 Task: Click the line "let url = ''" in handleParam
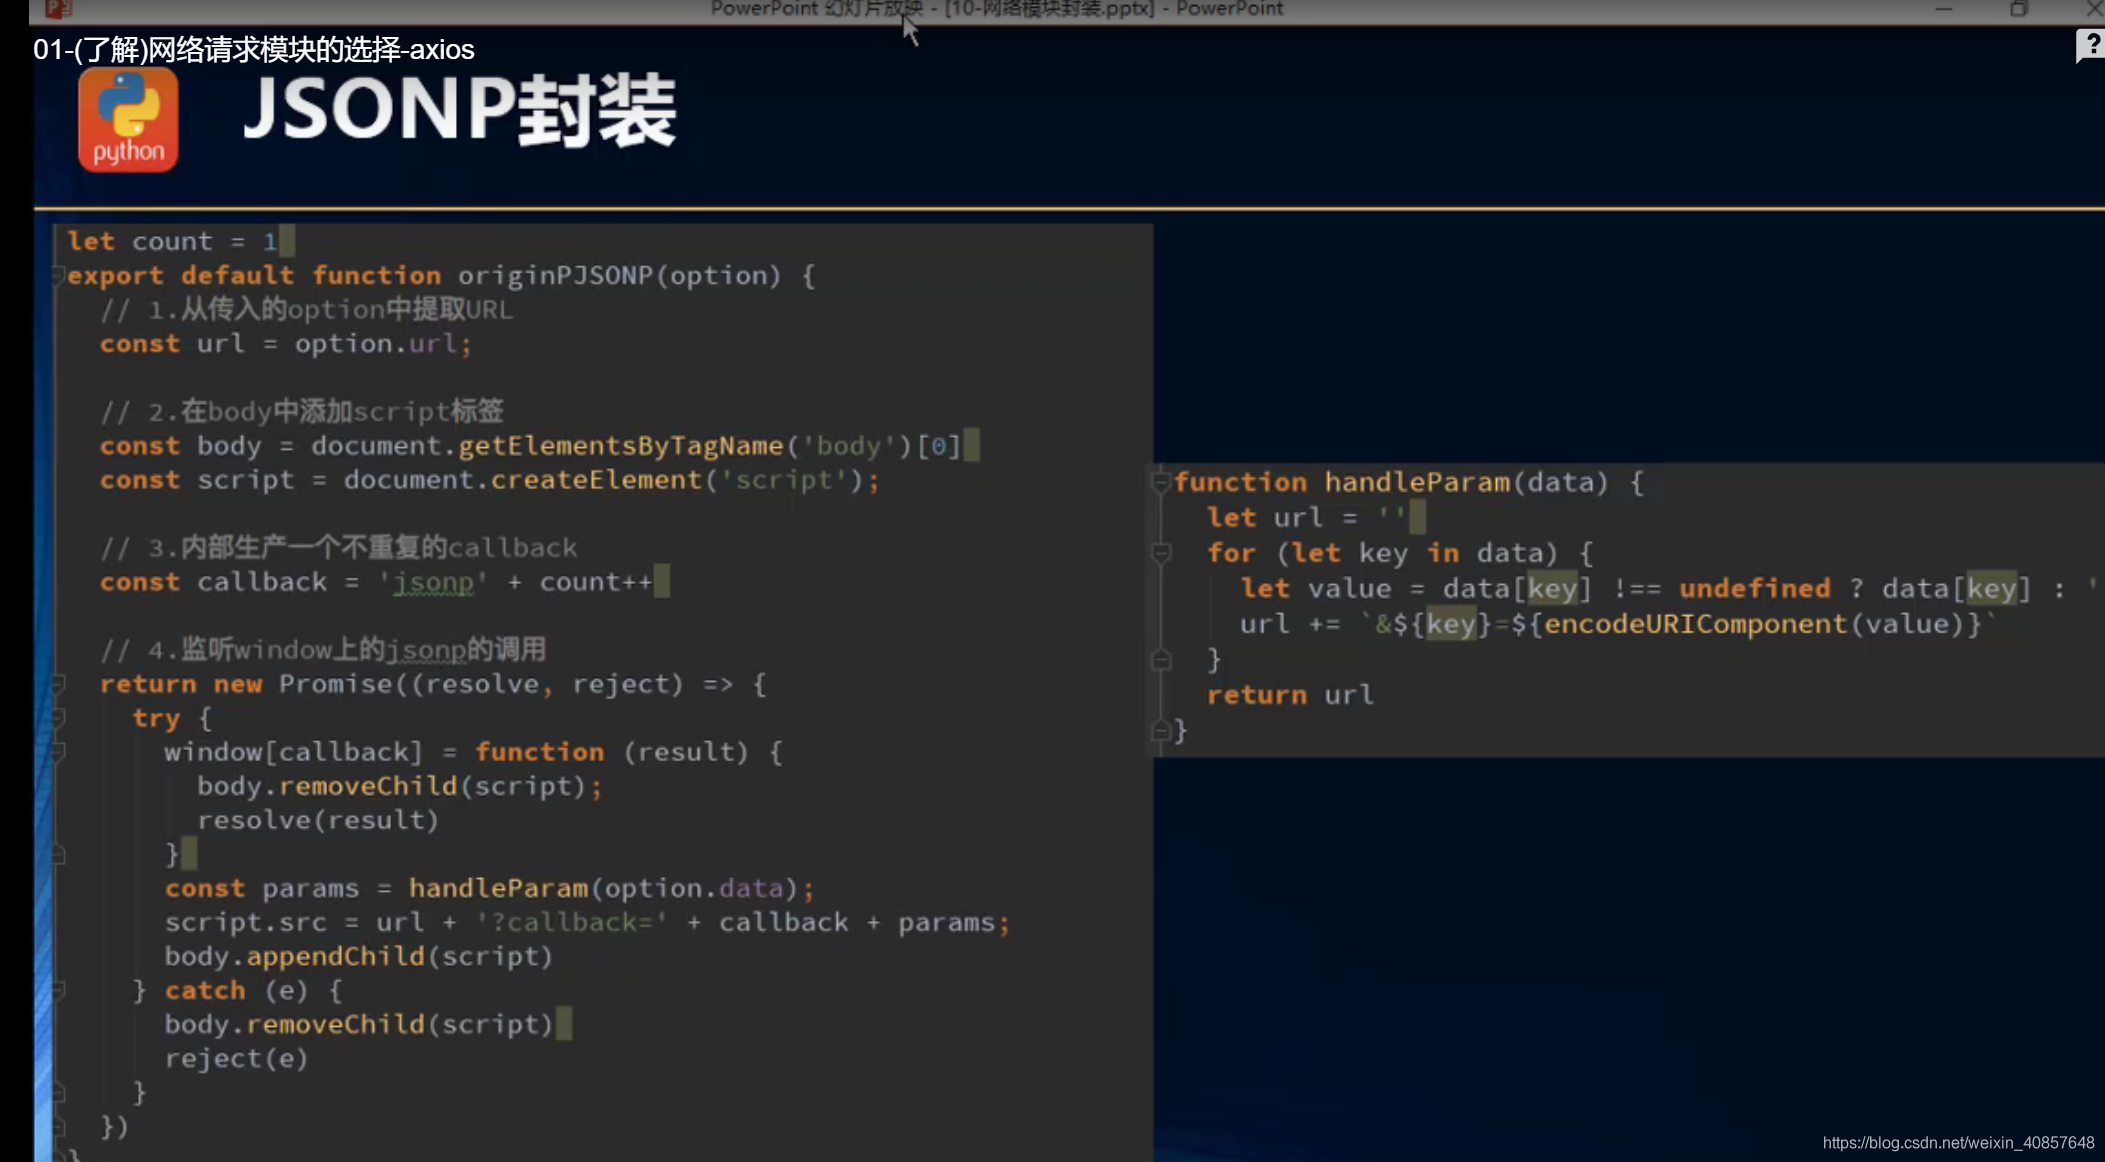coord(1306,517)
